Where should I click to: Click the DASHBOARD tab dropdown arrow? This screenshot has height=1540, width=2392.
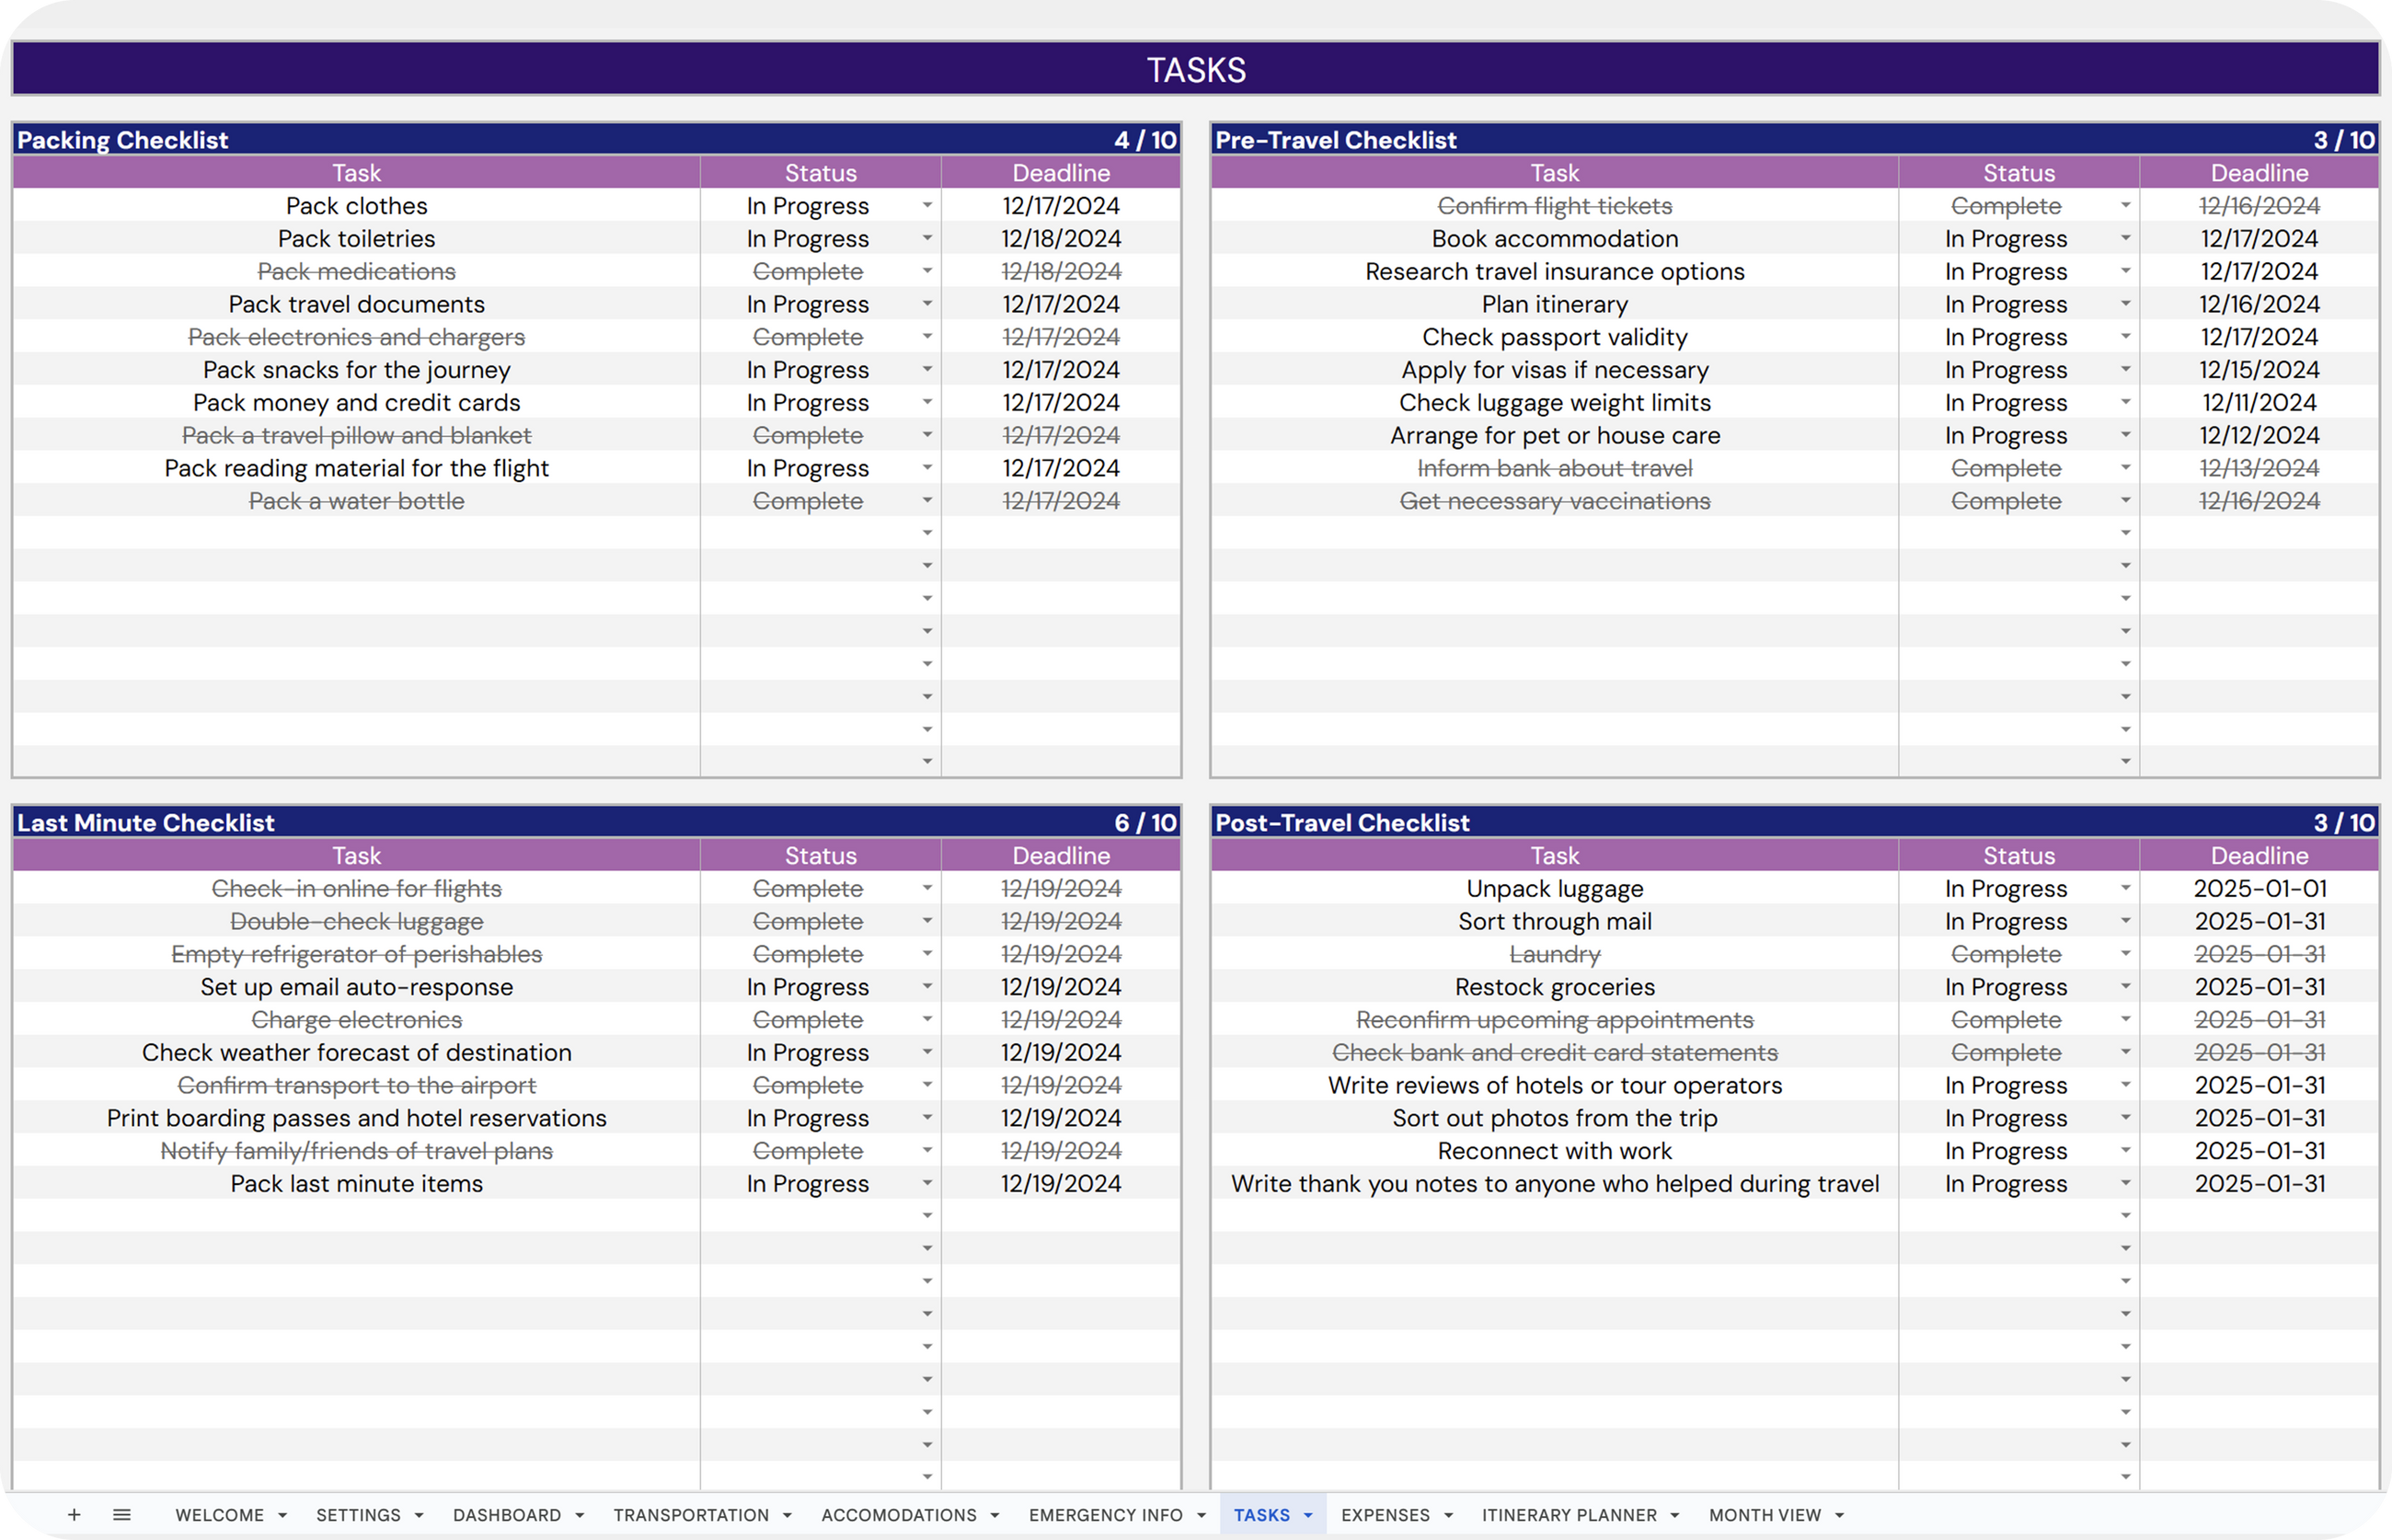579,1516
